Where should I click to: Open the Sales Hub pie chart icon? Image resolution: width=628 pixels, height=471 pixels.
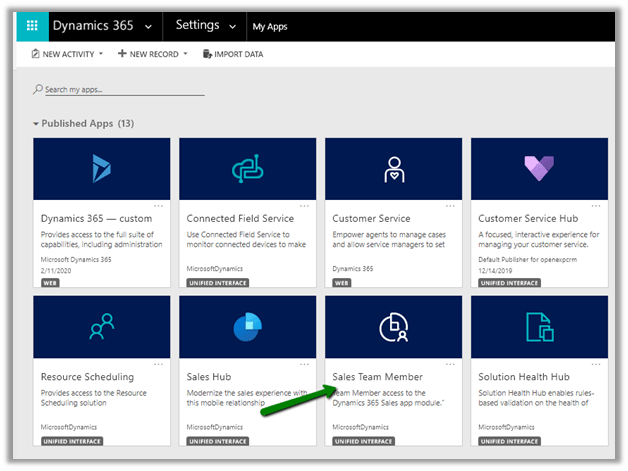(248, 326)
